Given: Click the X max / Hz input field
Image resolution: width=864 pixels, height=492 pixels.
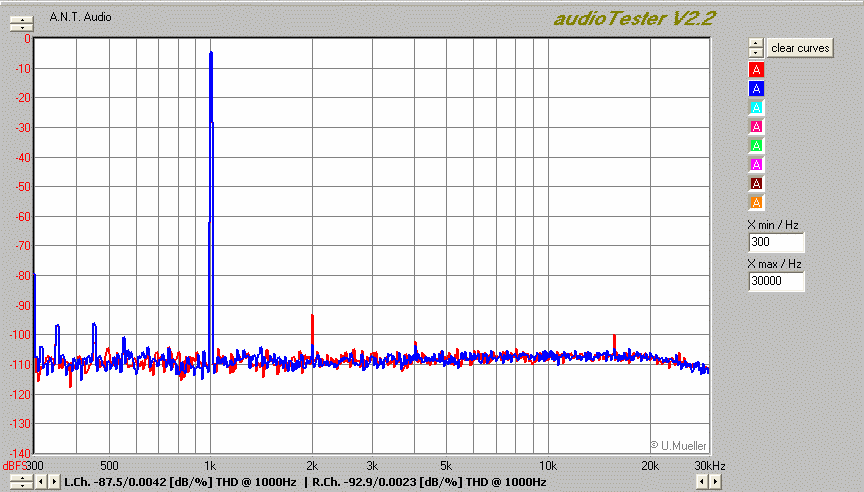Looking at the screenshot, I should [776, 281].
